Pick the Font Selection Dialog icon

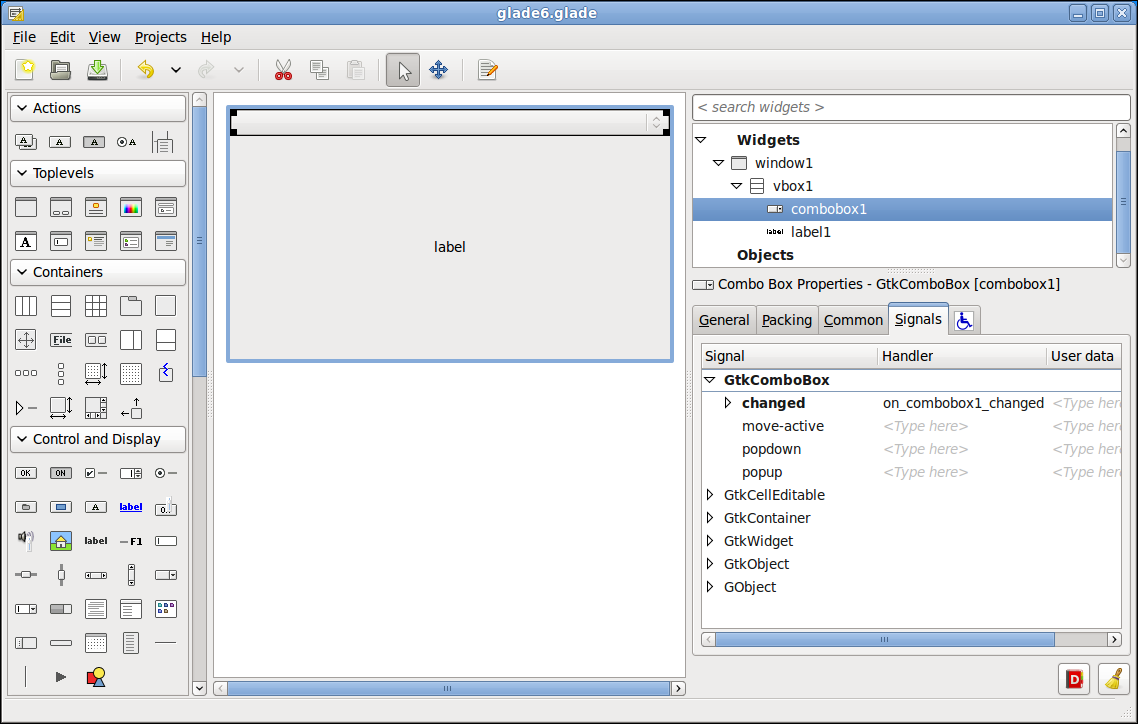point(26,242)
